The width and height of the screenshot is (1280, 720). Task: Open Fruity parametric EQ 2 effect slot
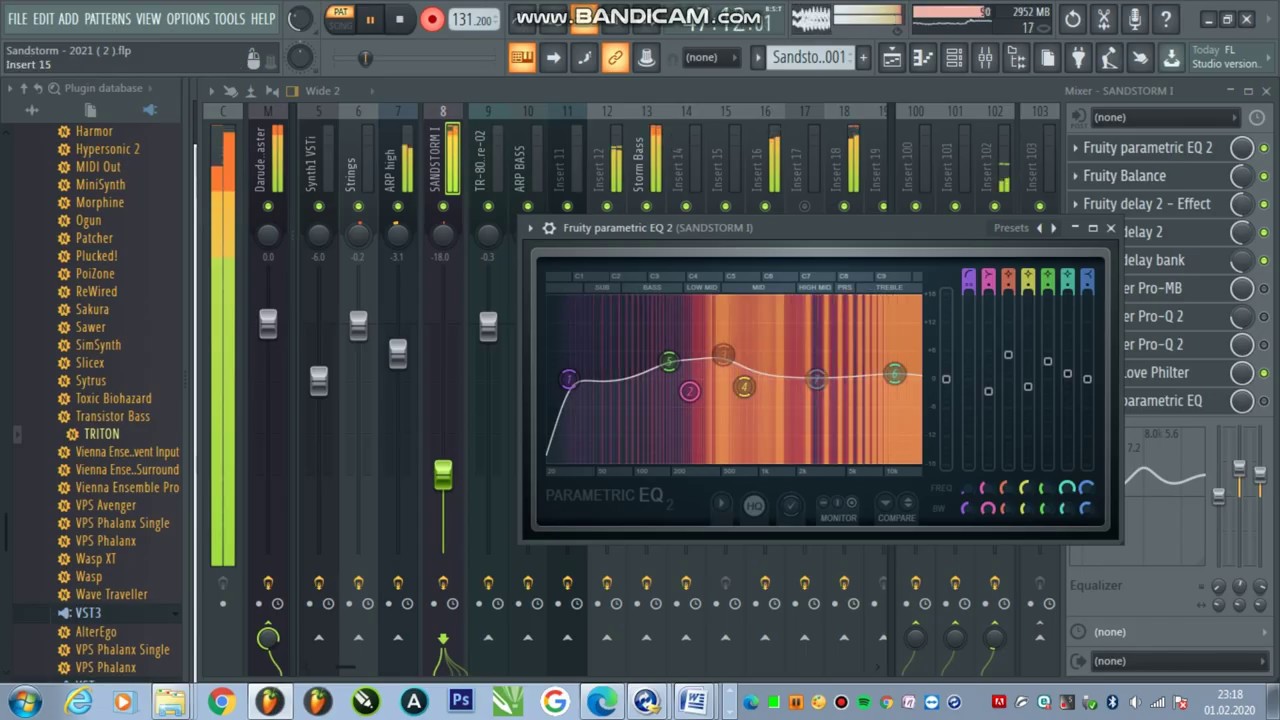1147,148
